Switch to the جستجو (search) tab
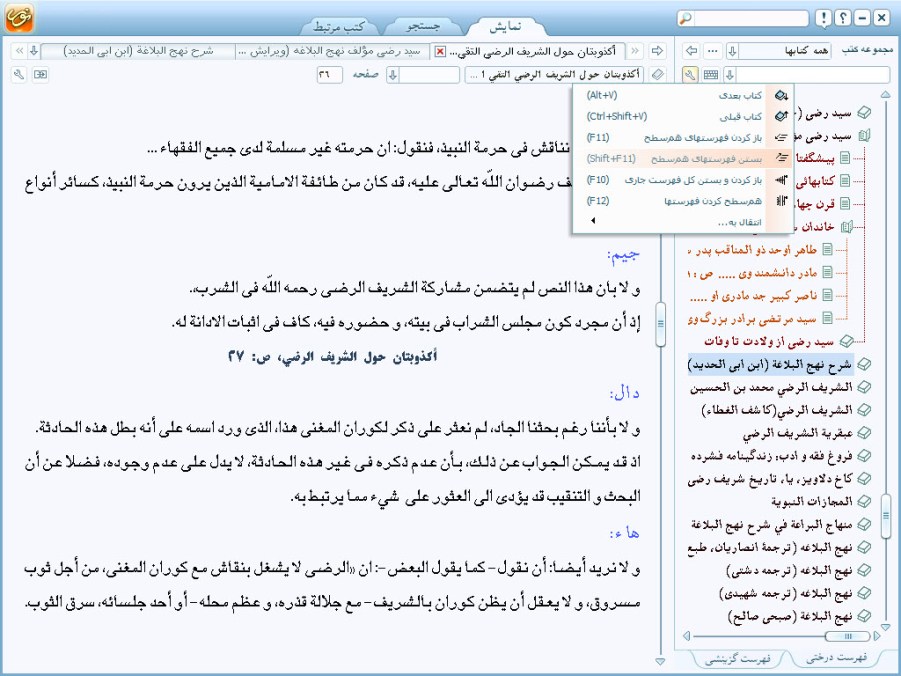Image resolution: width=901 pixels, height=676 pixels. coord(423,26)
